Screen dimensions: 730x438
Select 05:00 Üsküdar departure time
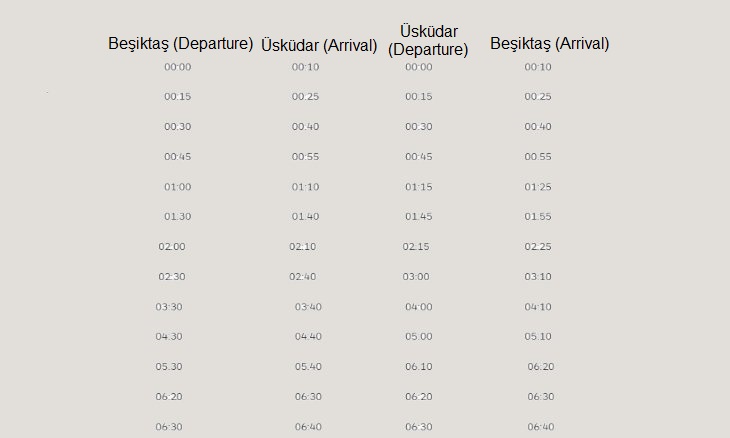click(x=419, y=337)
